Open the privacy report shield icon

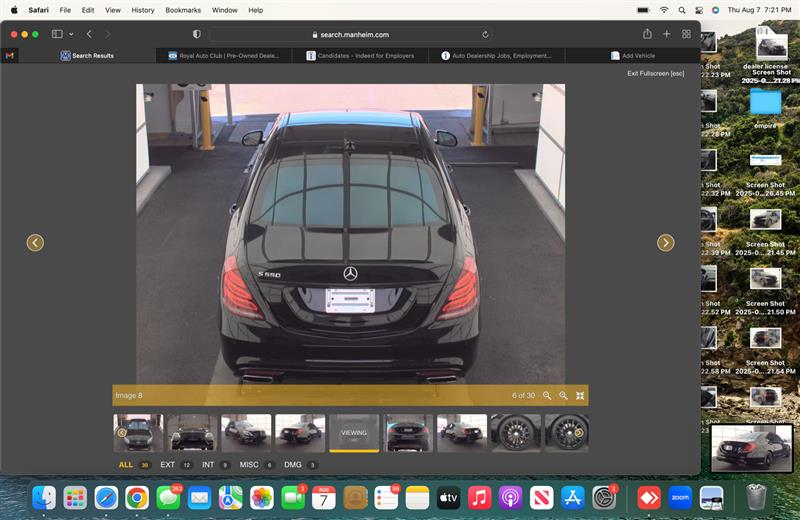click(196, 34)
